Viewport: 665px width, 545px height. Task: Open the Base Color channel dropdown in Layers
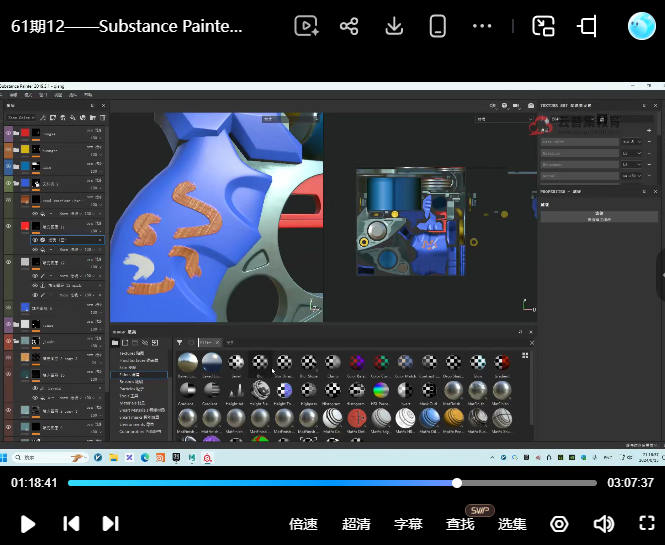point(20,117)
